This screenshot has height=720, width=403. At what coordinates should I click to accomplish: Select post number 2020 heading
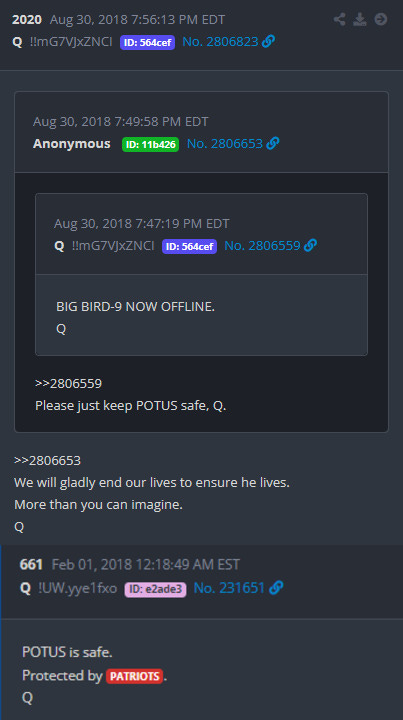(x=27, y=20)
